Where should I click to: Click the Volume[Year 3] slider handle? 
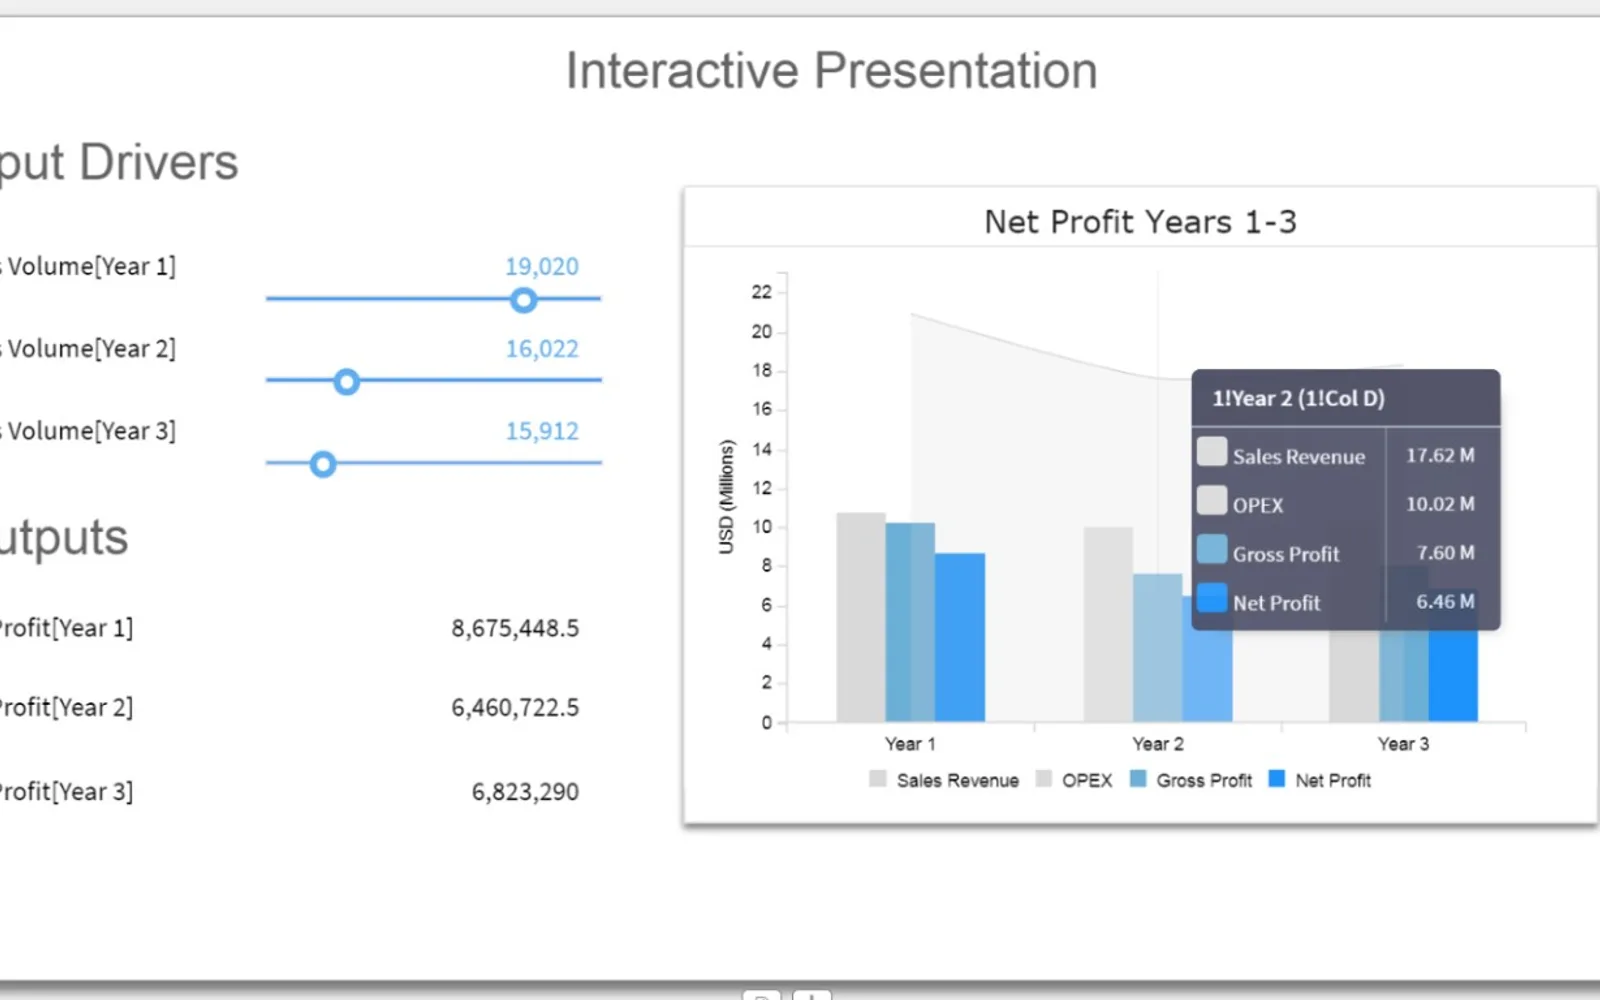click(322, 464)
